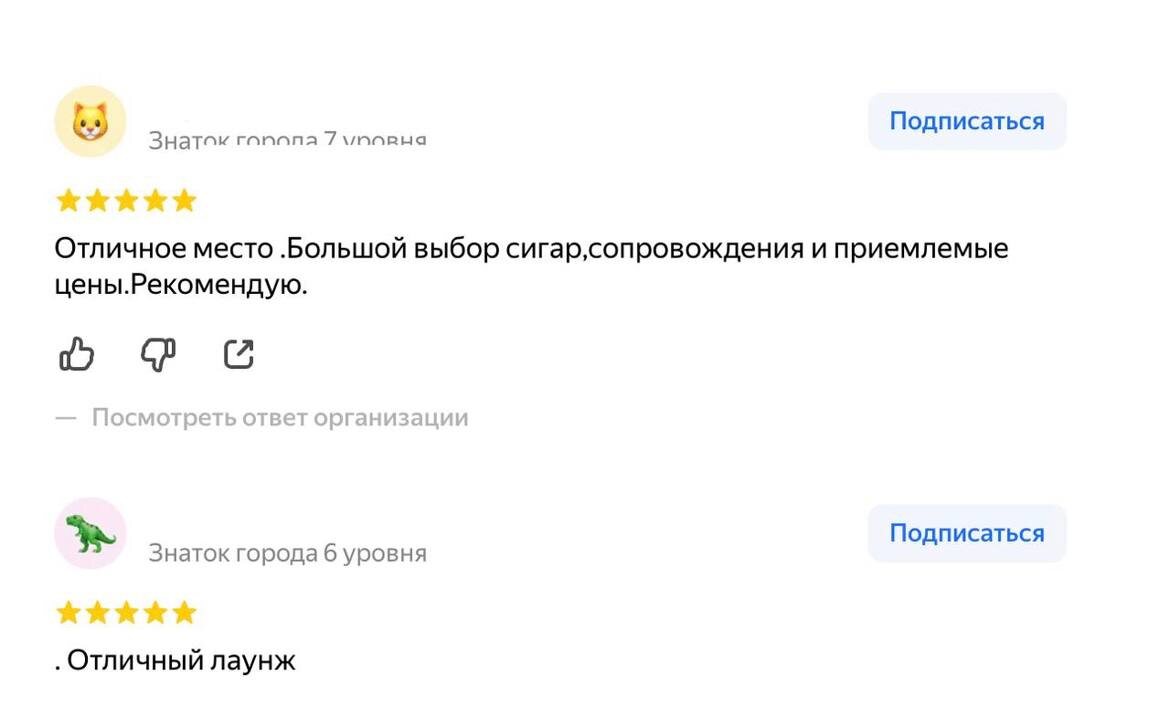The height and width of the screenshot is (722, 1170).
Task: Click fourth star of the lounge review rating
Action: pyautogui.click(x=155, y=613)
